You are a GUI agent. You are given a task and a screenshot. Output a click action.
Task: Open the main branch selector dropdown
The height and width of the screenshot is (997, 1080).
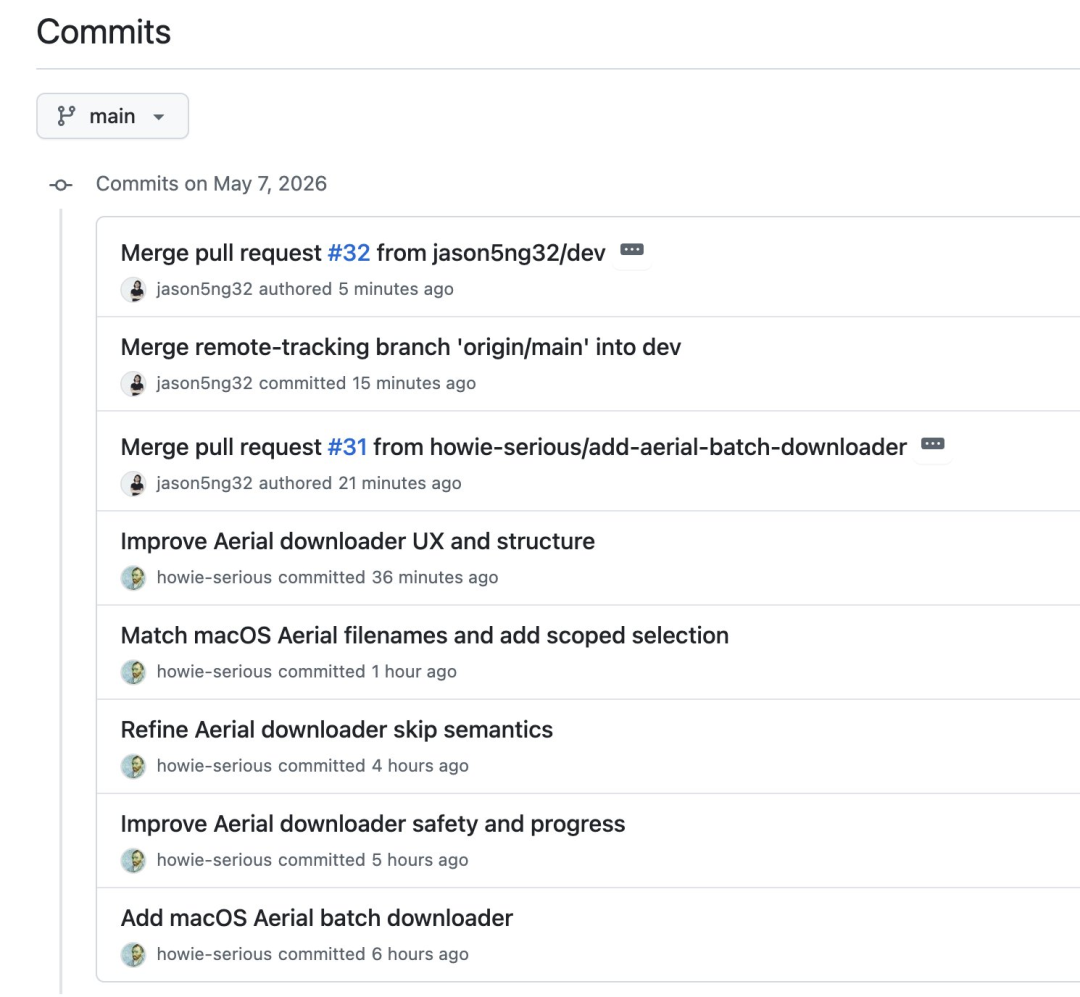click(112, 116)
